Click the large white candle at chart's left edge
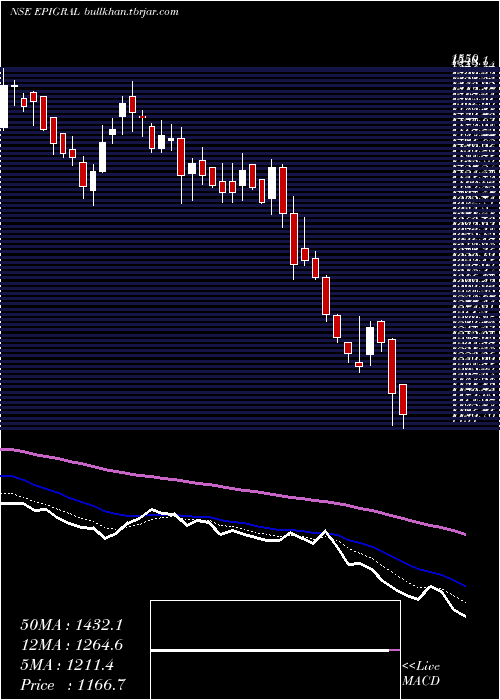The width and height of the screenshot is (500, 700). pos(4,107)
